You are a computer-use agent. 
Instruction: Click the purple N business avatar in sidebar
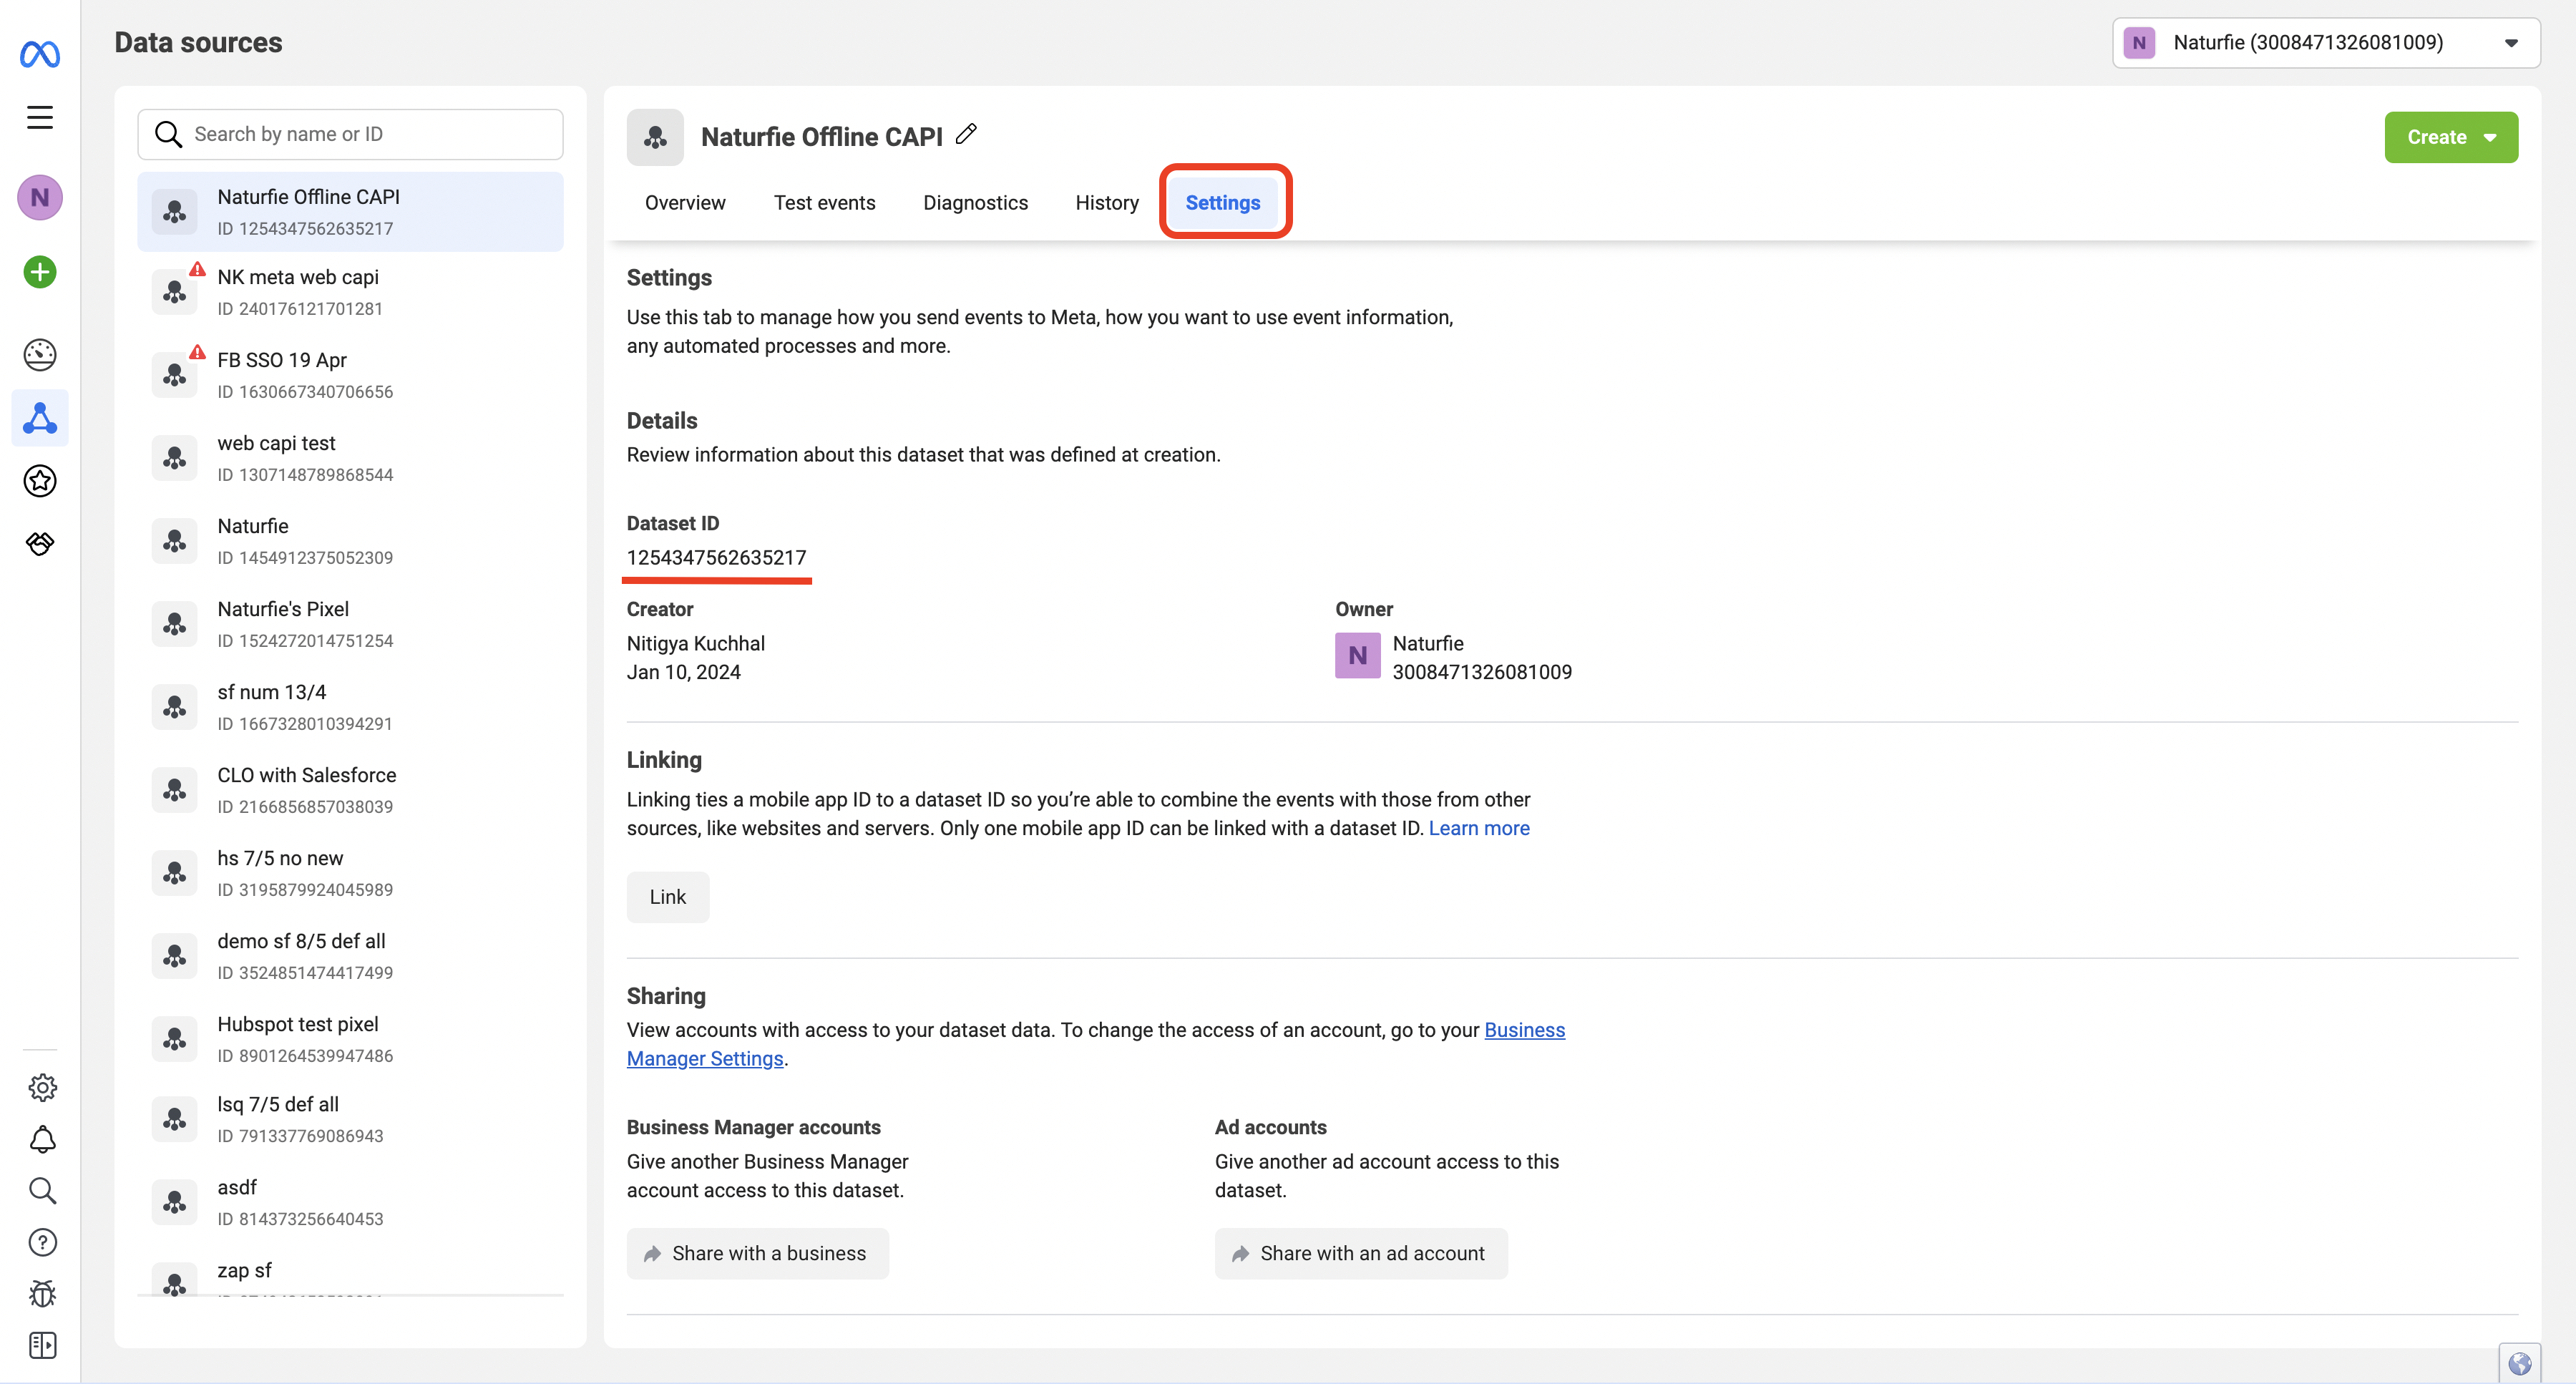[40, 197]
